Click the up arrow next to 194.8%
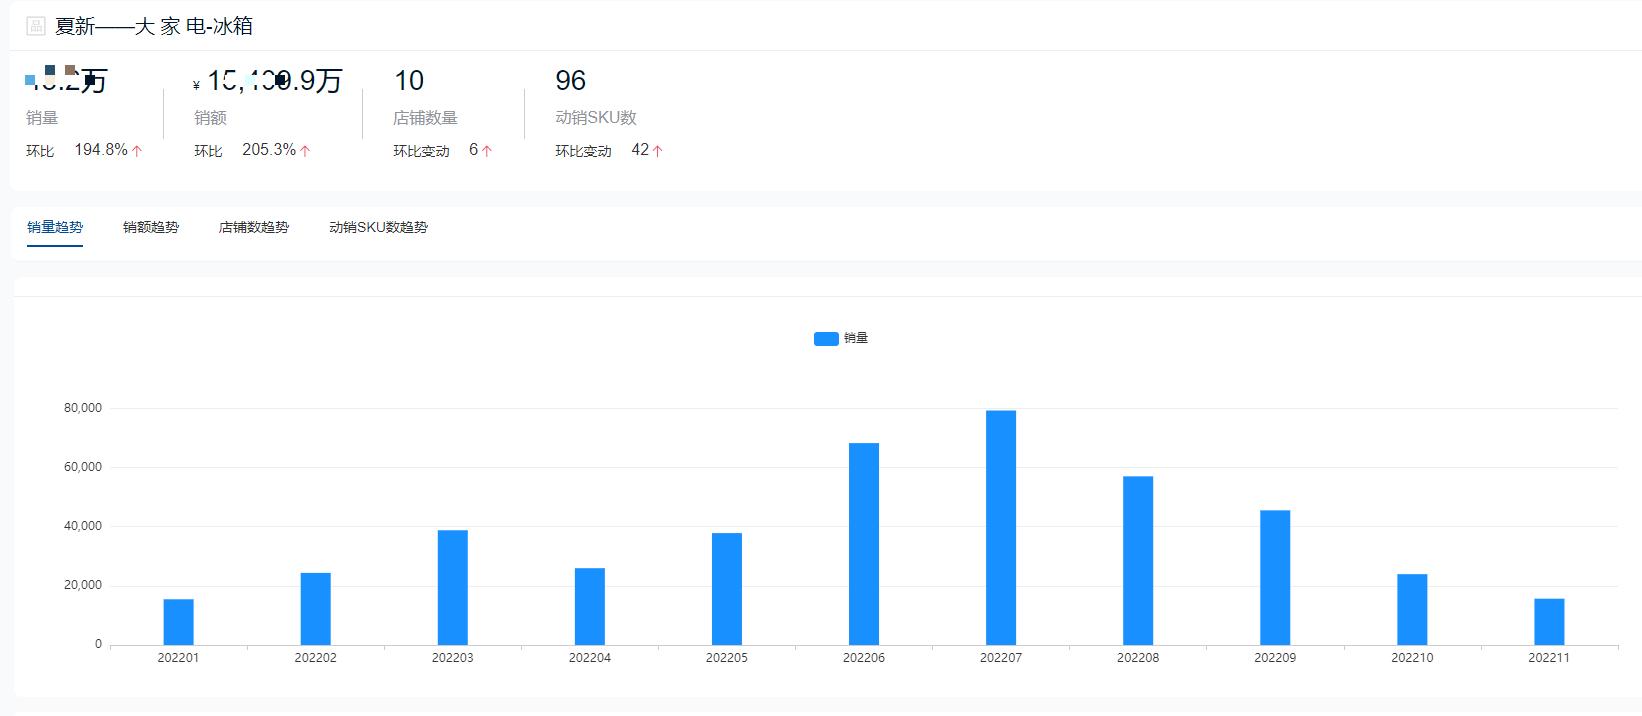Screen dimensions: 1642x716 137,151
